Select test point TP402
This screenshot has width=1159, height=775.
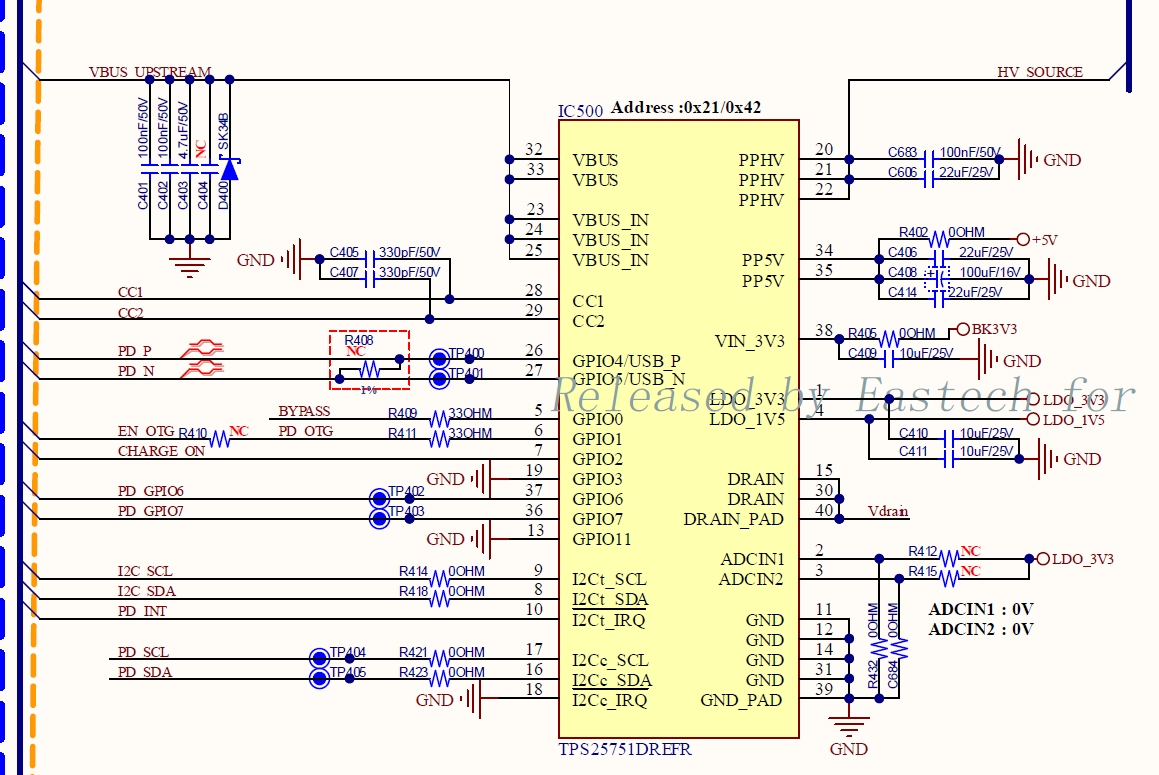point(379,499)
